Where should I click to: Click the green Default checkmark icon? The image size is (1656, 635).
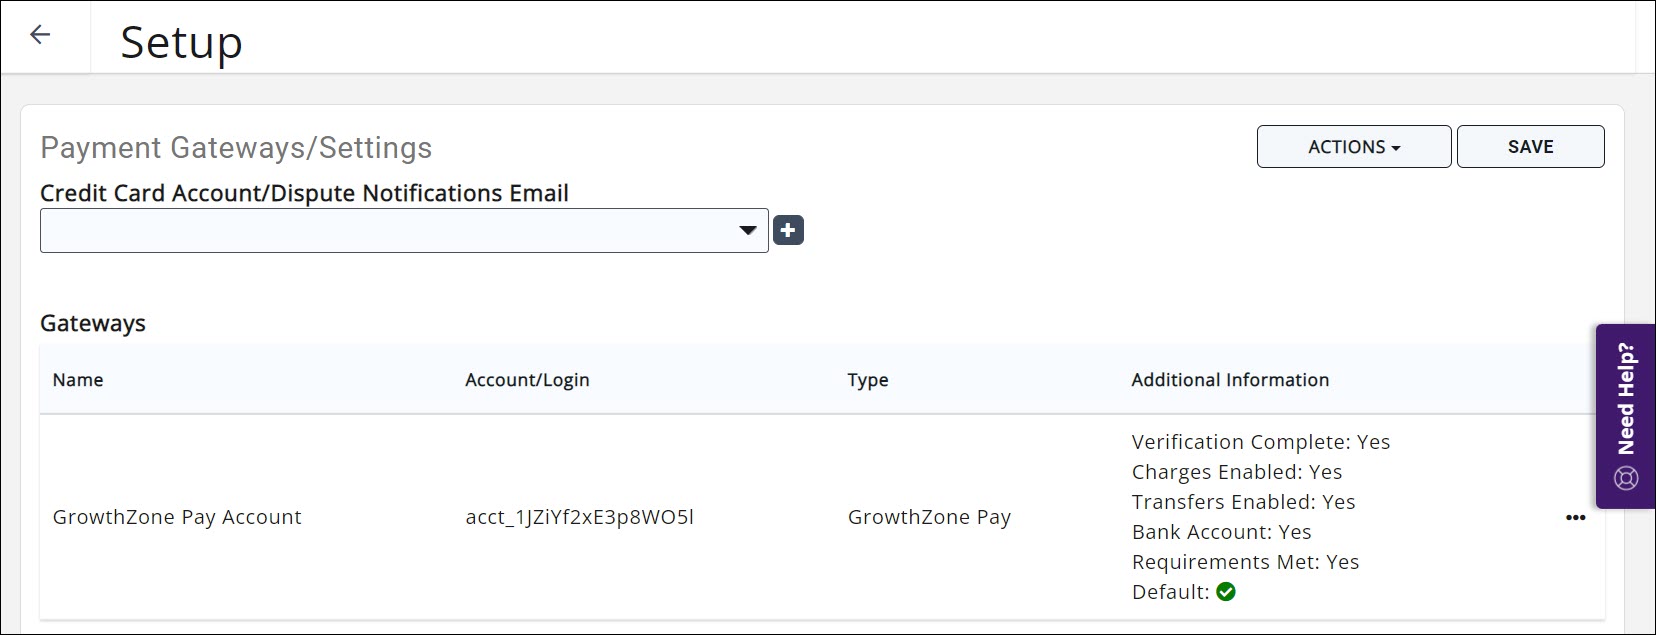(x=1226, y=592)
